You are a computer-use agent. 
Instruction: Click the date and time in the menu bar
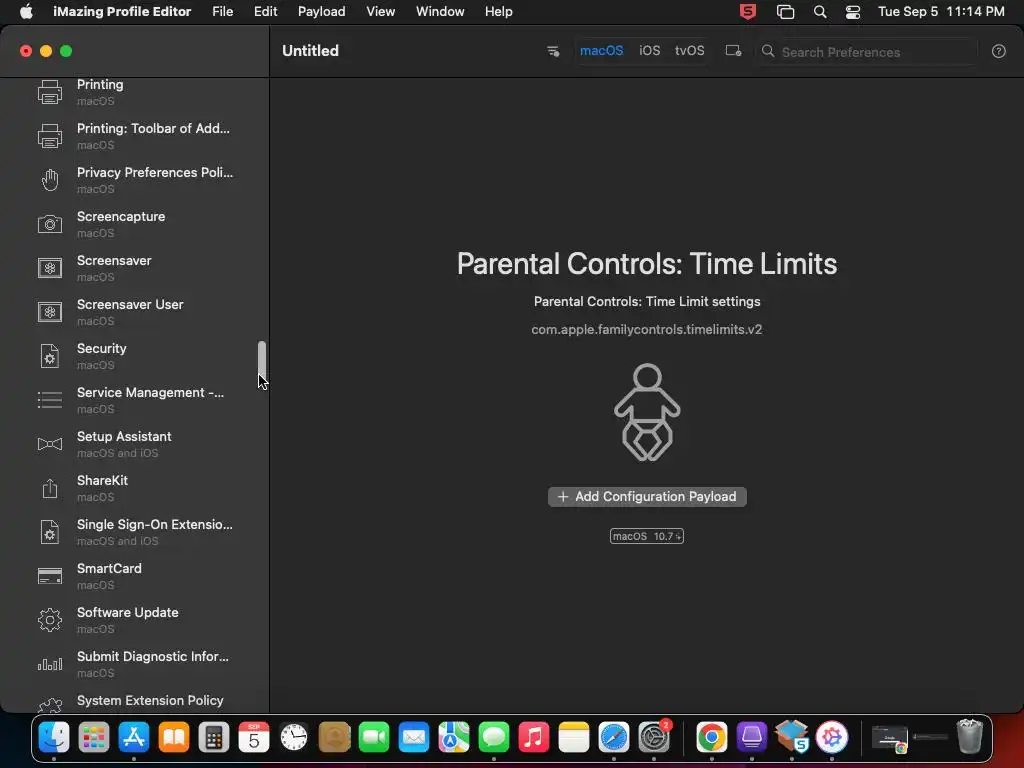tap(941, 12)
